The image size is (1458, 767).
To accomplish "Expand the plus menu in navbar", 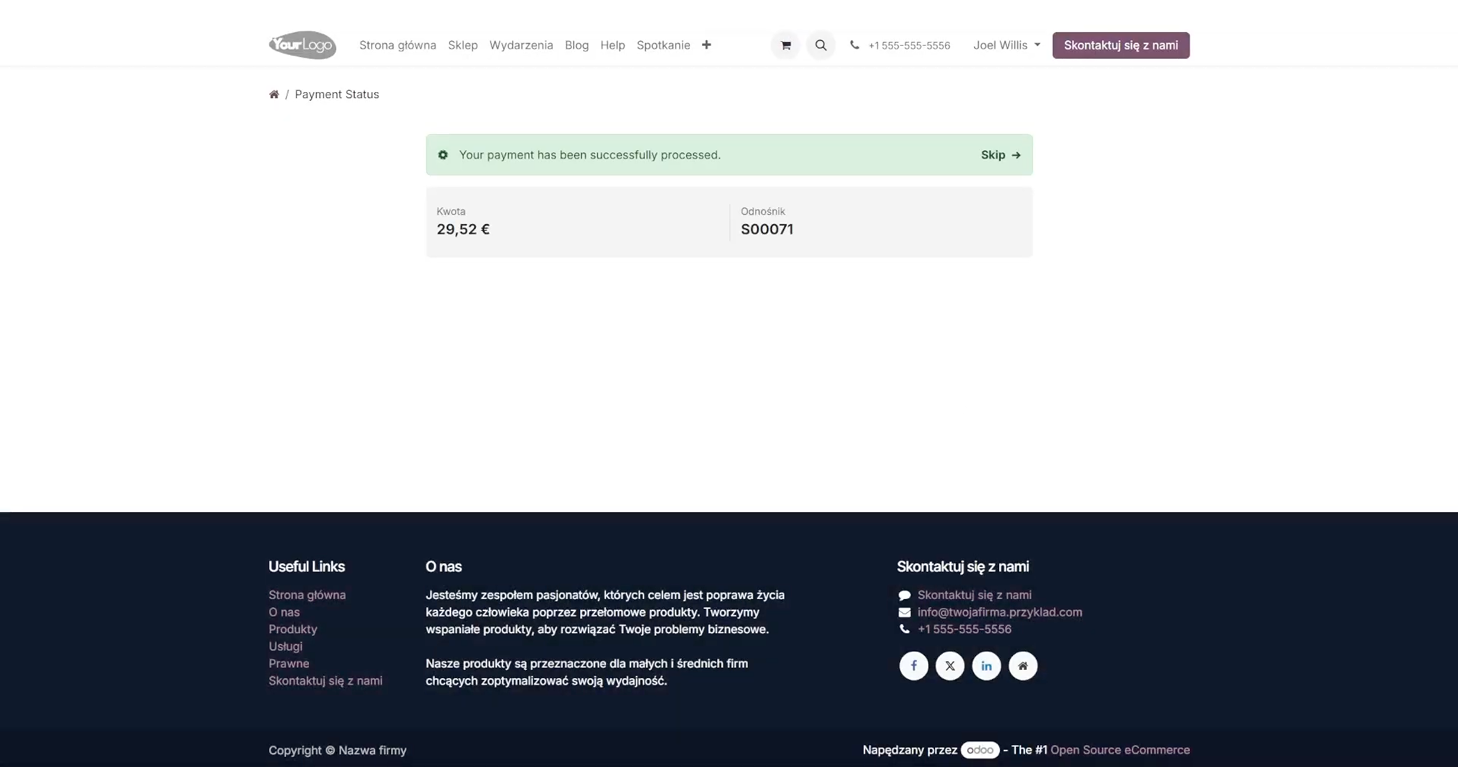I will coord(706,45).
